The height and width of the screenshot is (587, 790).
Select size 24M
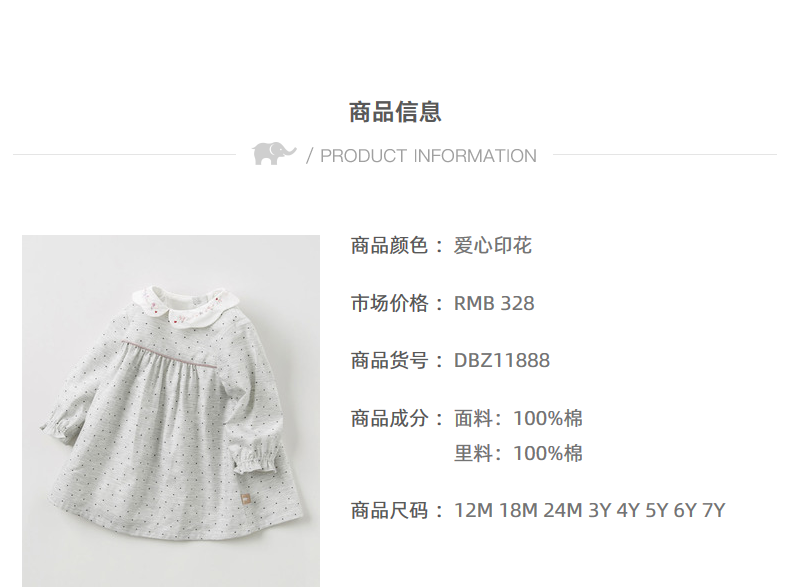pyautogui.click(x=563, y=510)
